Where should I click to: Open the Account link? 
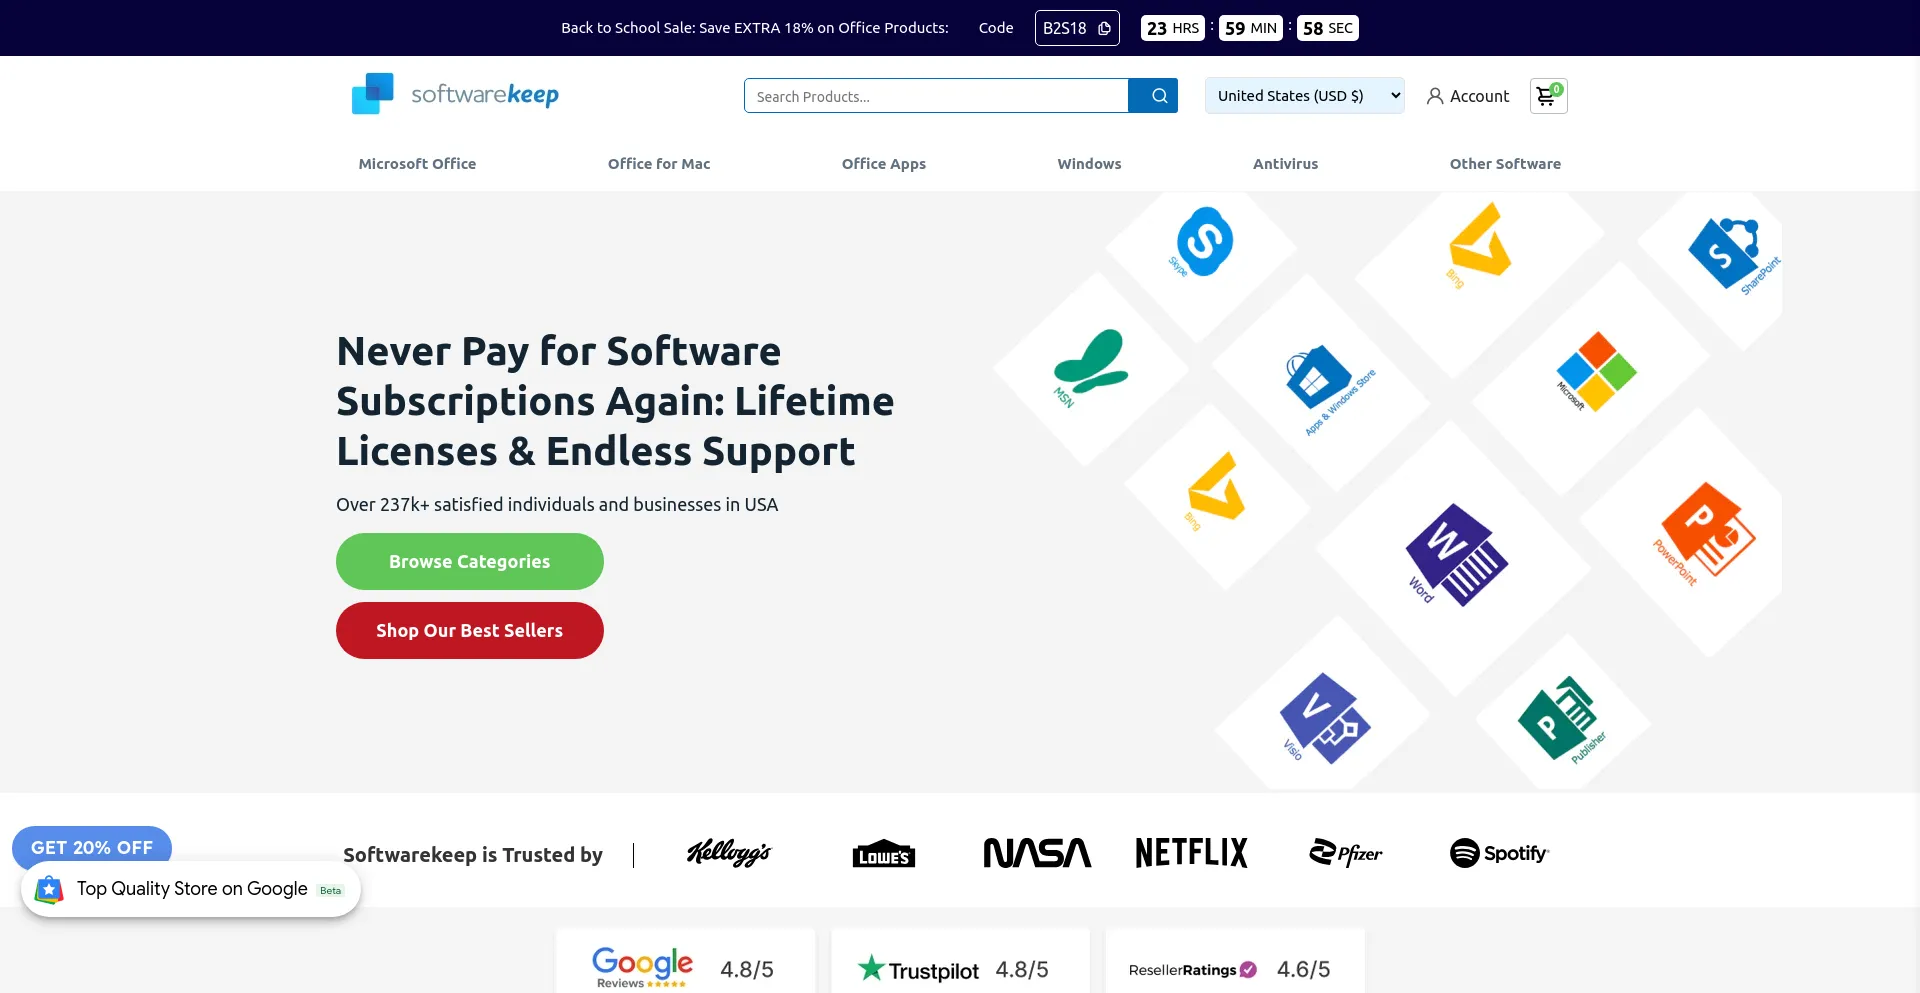click(x=1468, y=96)
